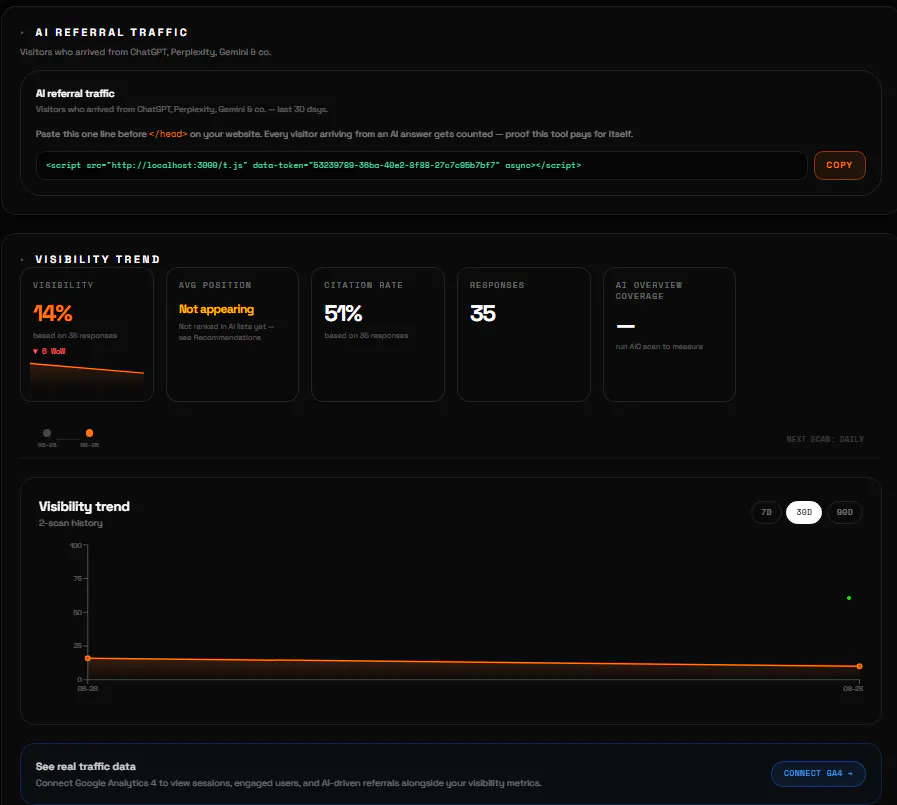This screenshot has width=897, height=805.
Task: Open the AI Overview Coverage card
Action: (669, 334)
